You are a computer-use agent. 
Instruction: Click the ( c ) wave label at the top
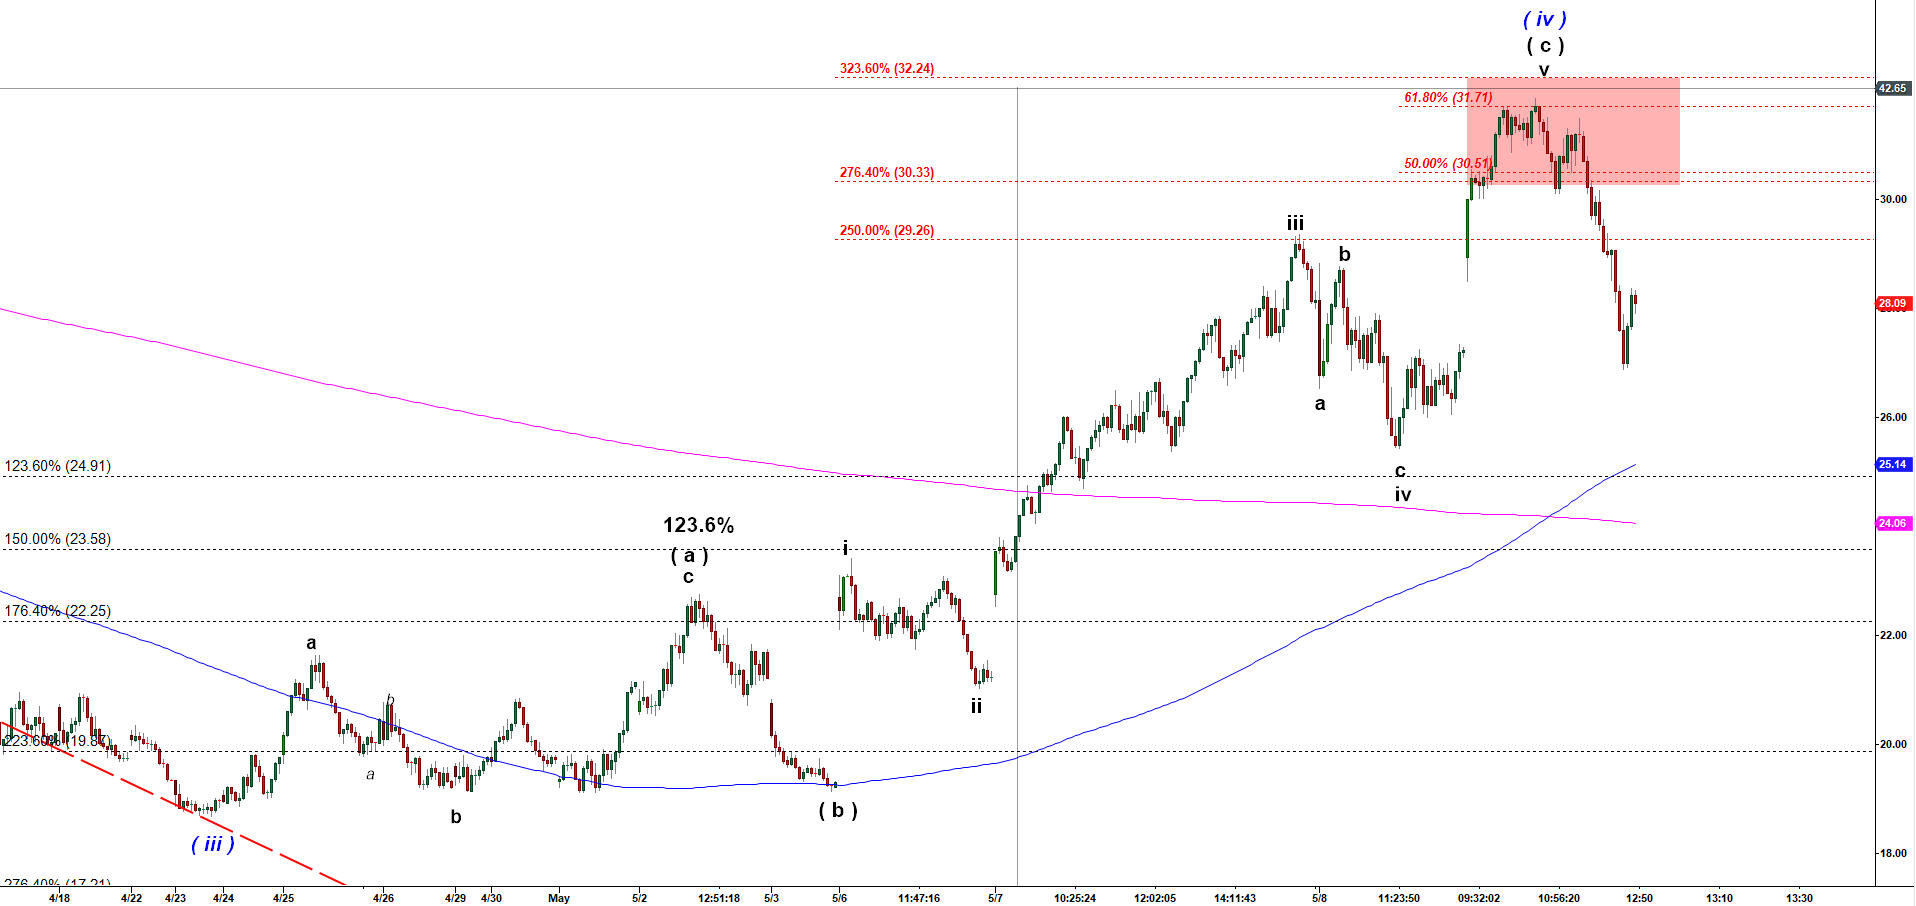click(x=1545, y=45)
